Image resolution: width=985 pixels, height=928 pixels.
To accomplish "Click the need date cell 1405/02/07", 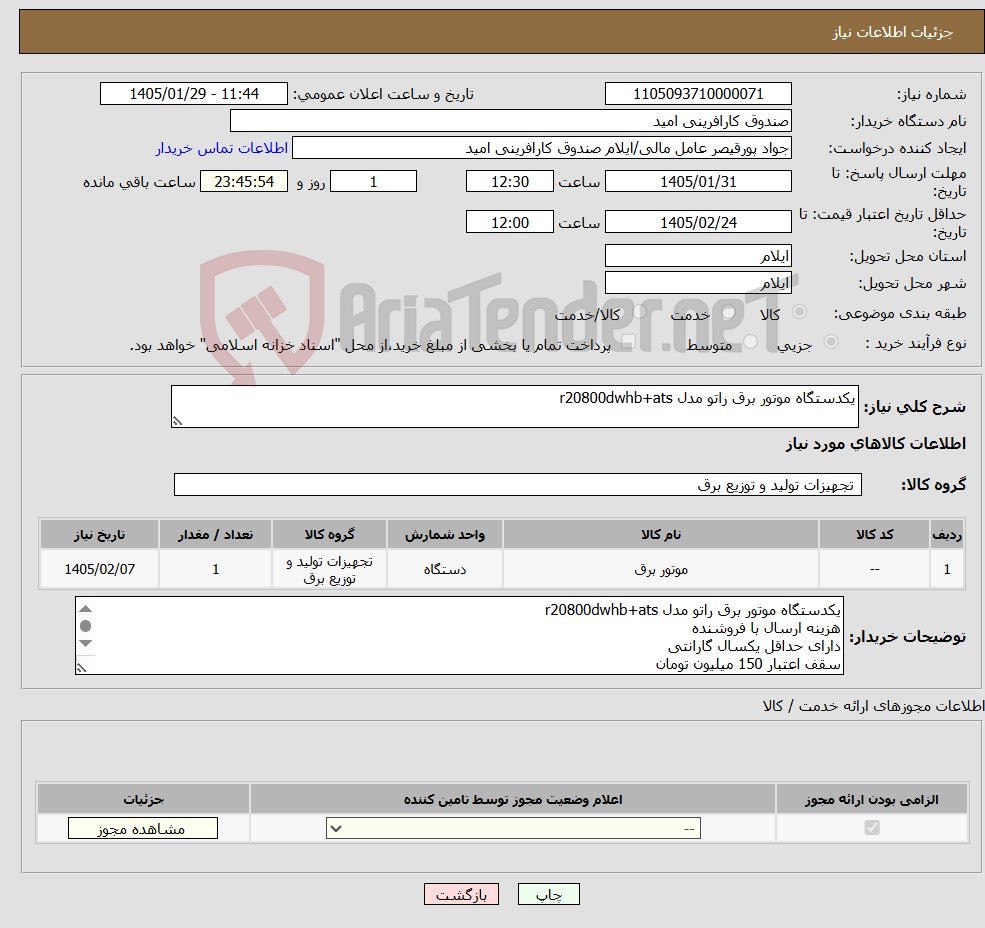I will tap(100, 569).
